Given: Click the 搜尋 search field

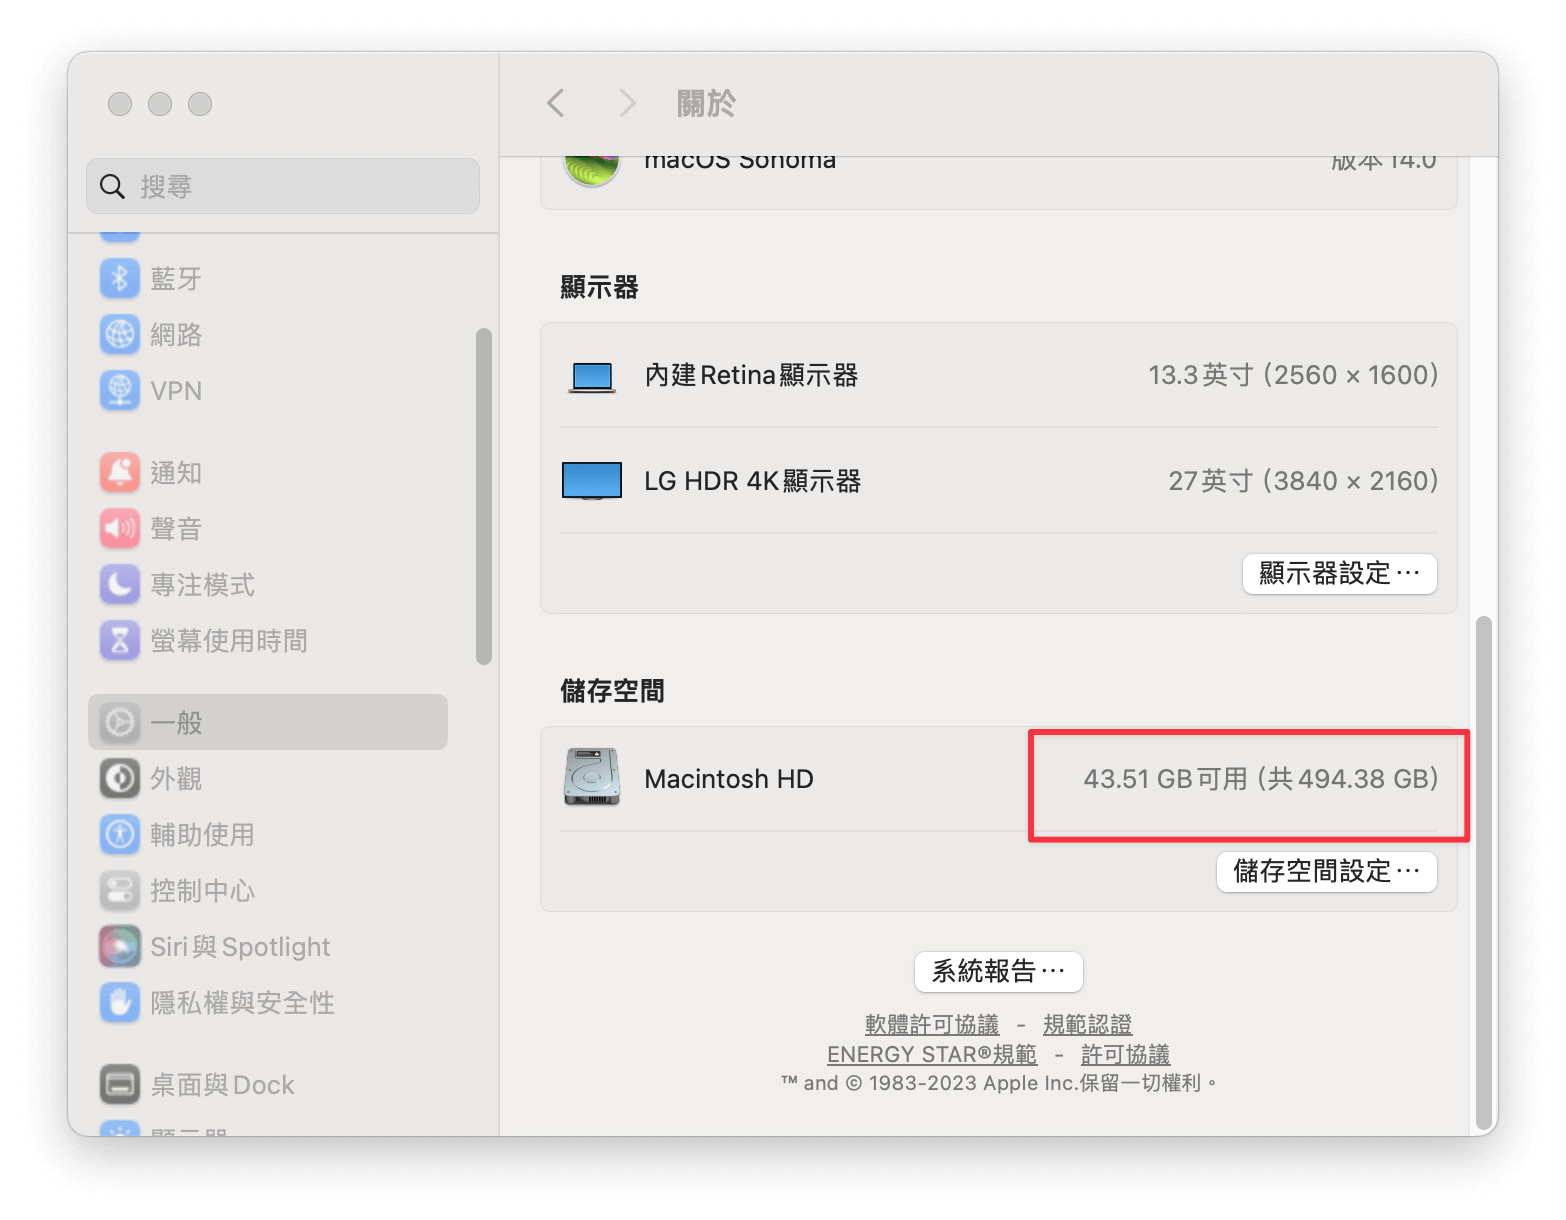Looking at the screenshot, I should 283,186.
